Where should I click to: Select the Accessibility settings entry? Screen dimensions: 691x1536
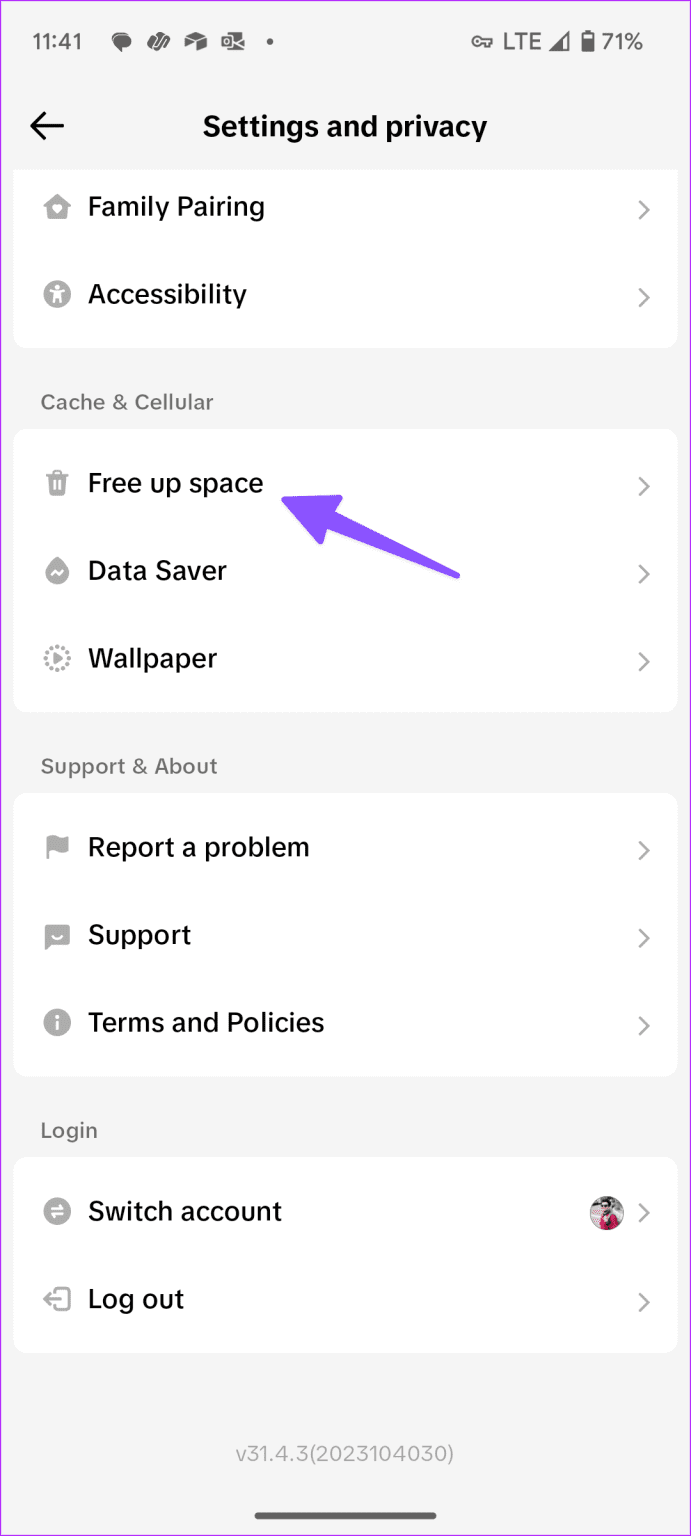coord(345,295)
